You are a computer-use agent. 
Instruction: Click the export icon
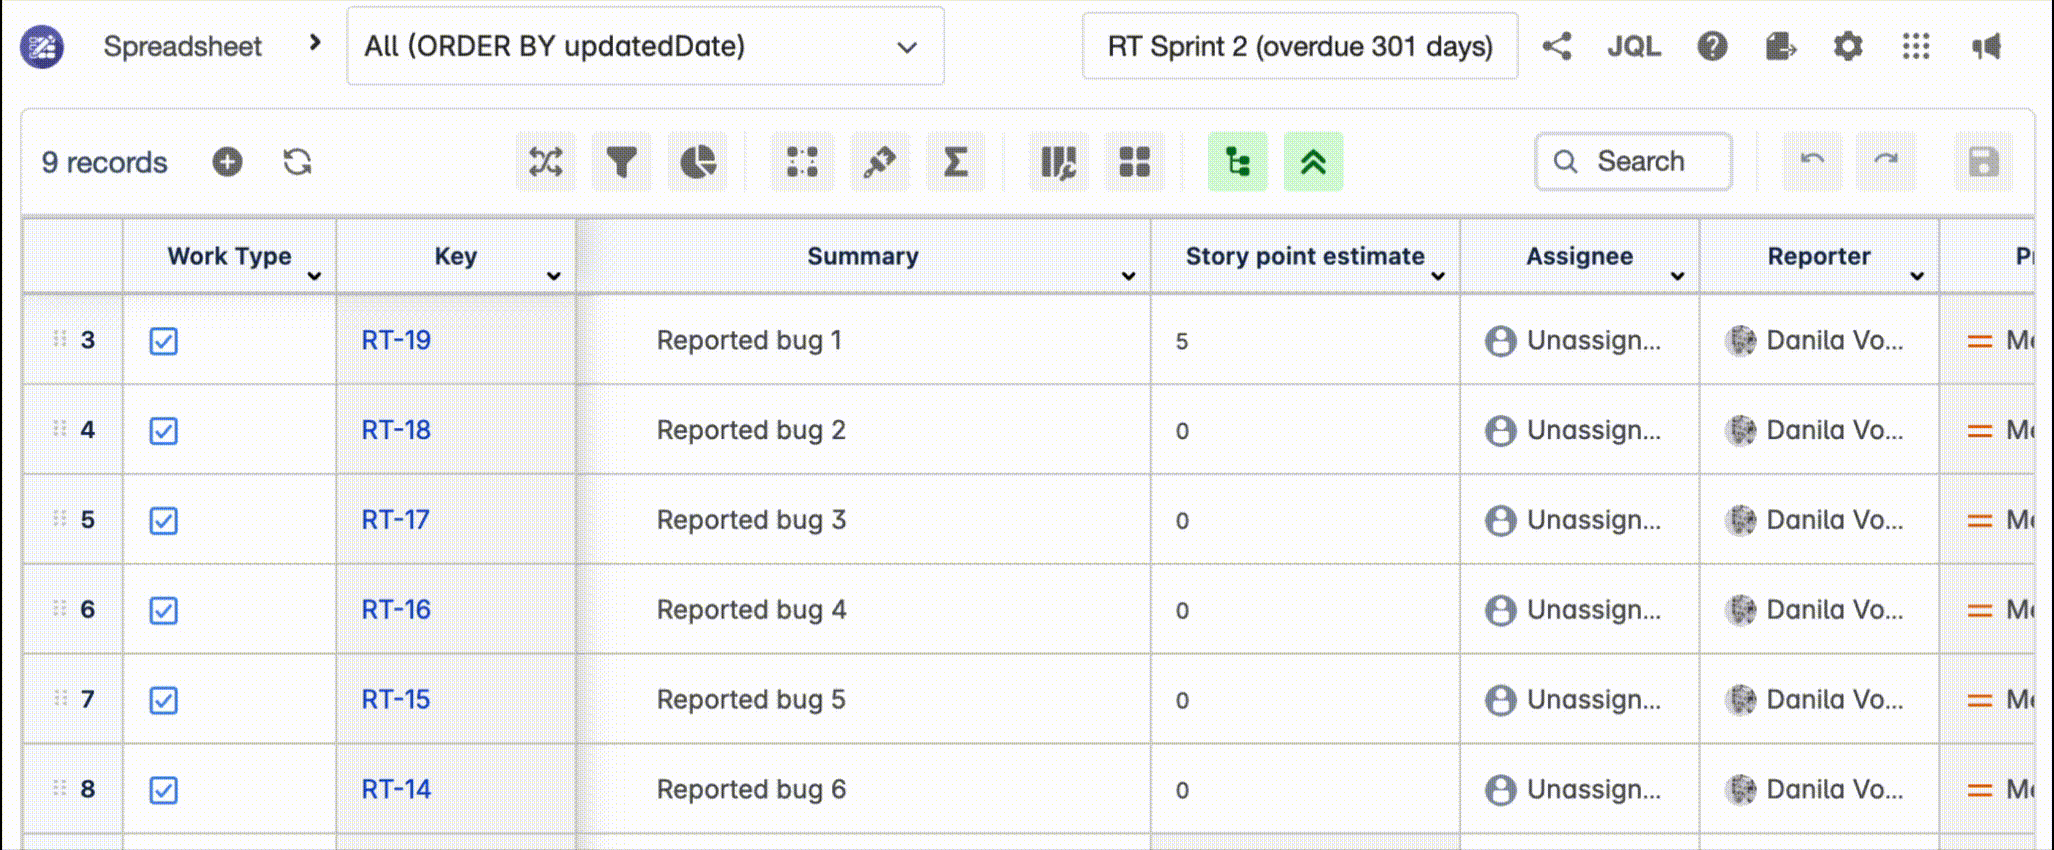[x=1781, y=46]
